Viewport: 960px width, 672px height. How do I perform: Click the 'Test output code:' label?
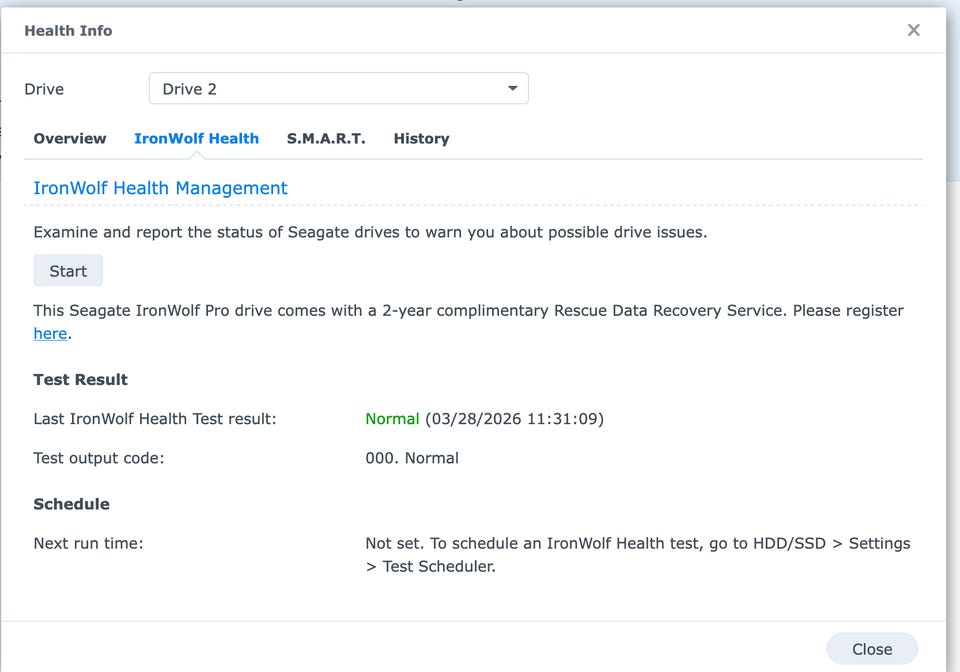99,458
